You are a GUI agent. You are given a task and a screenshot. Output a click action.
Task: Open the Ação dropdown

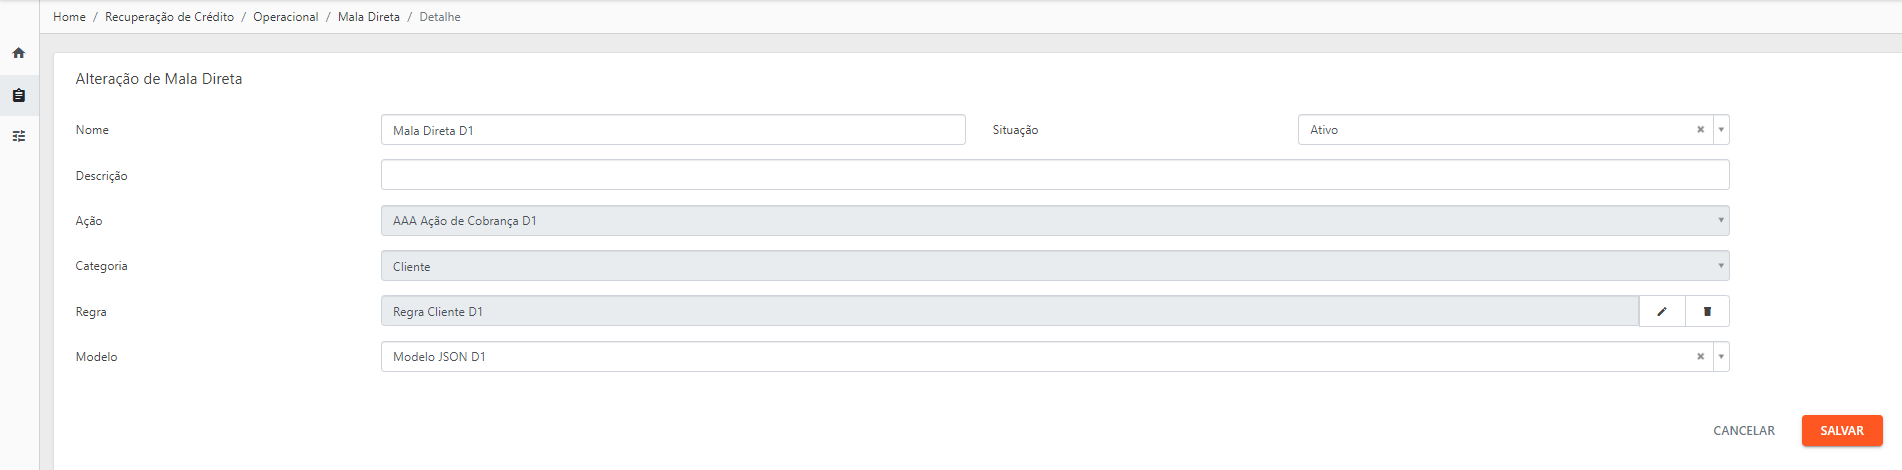[x=1055, y=221]
